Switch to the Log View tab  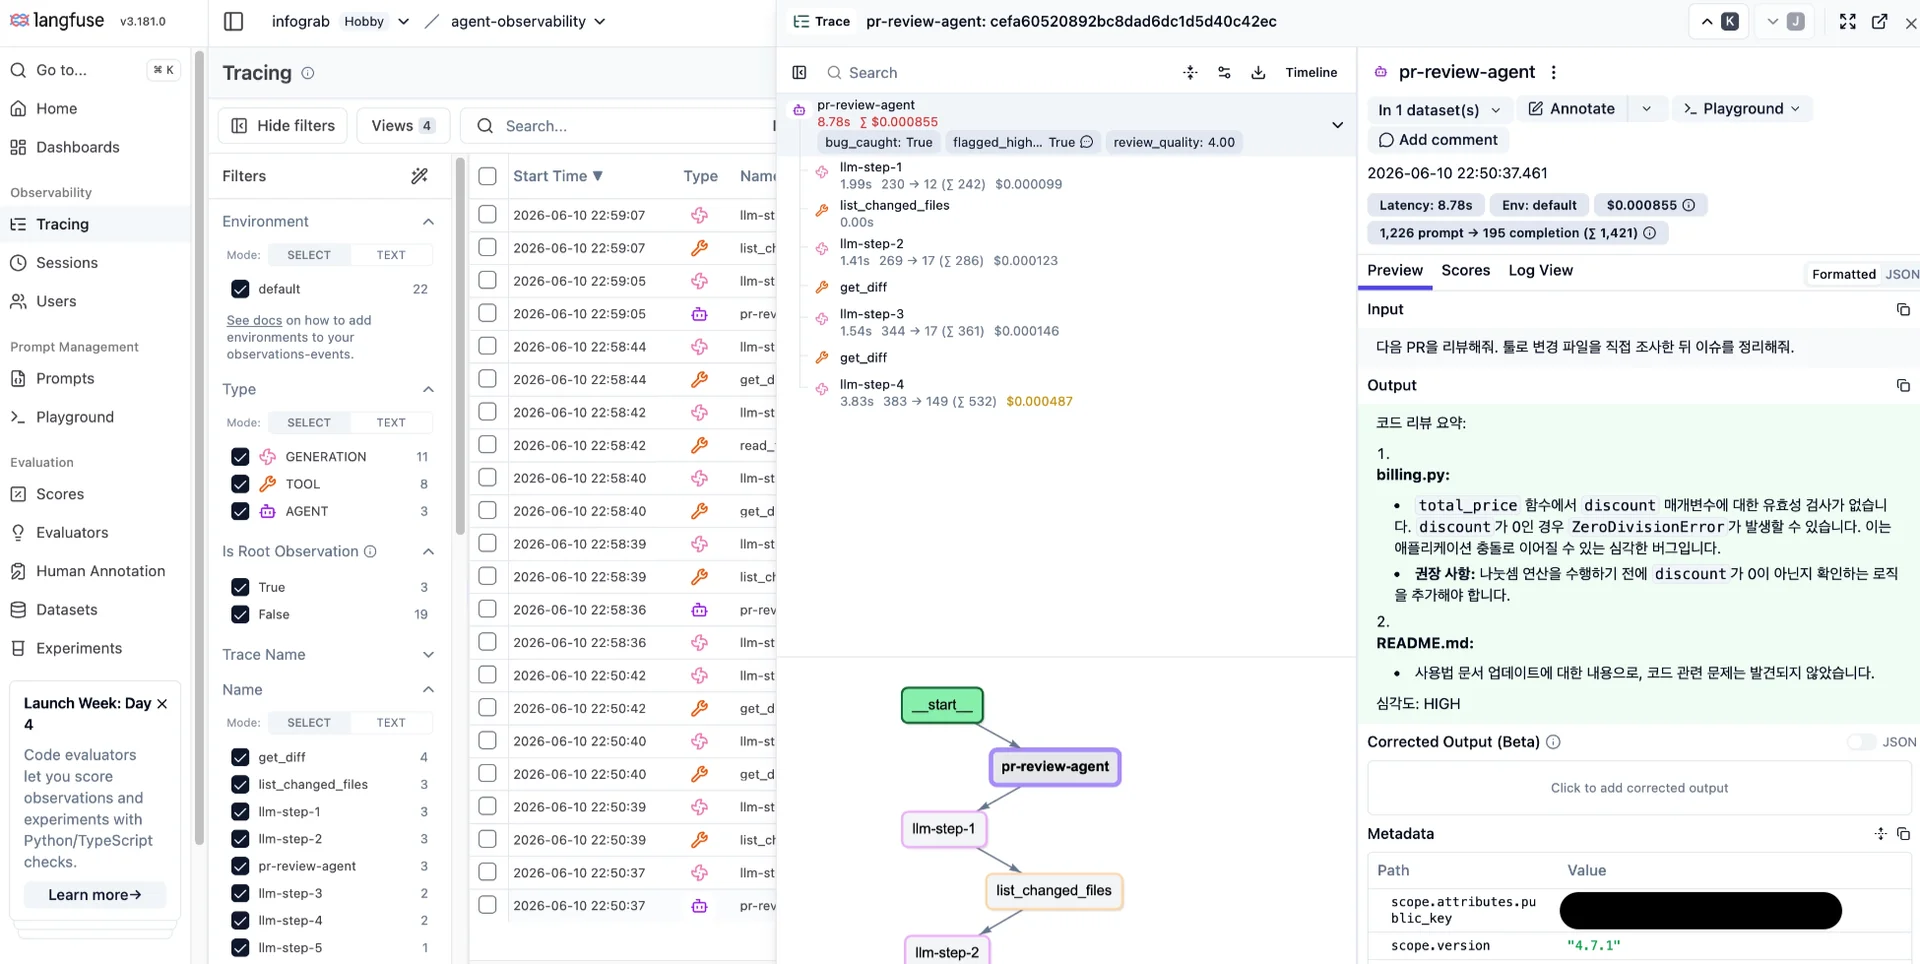click(x=1540, y=271)
